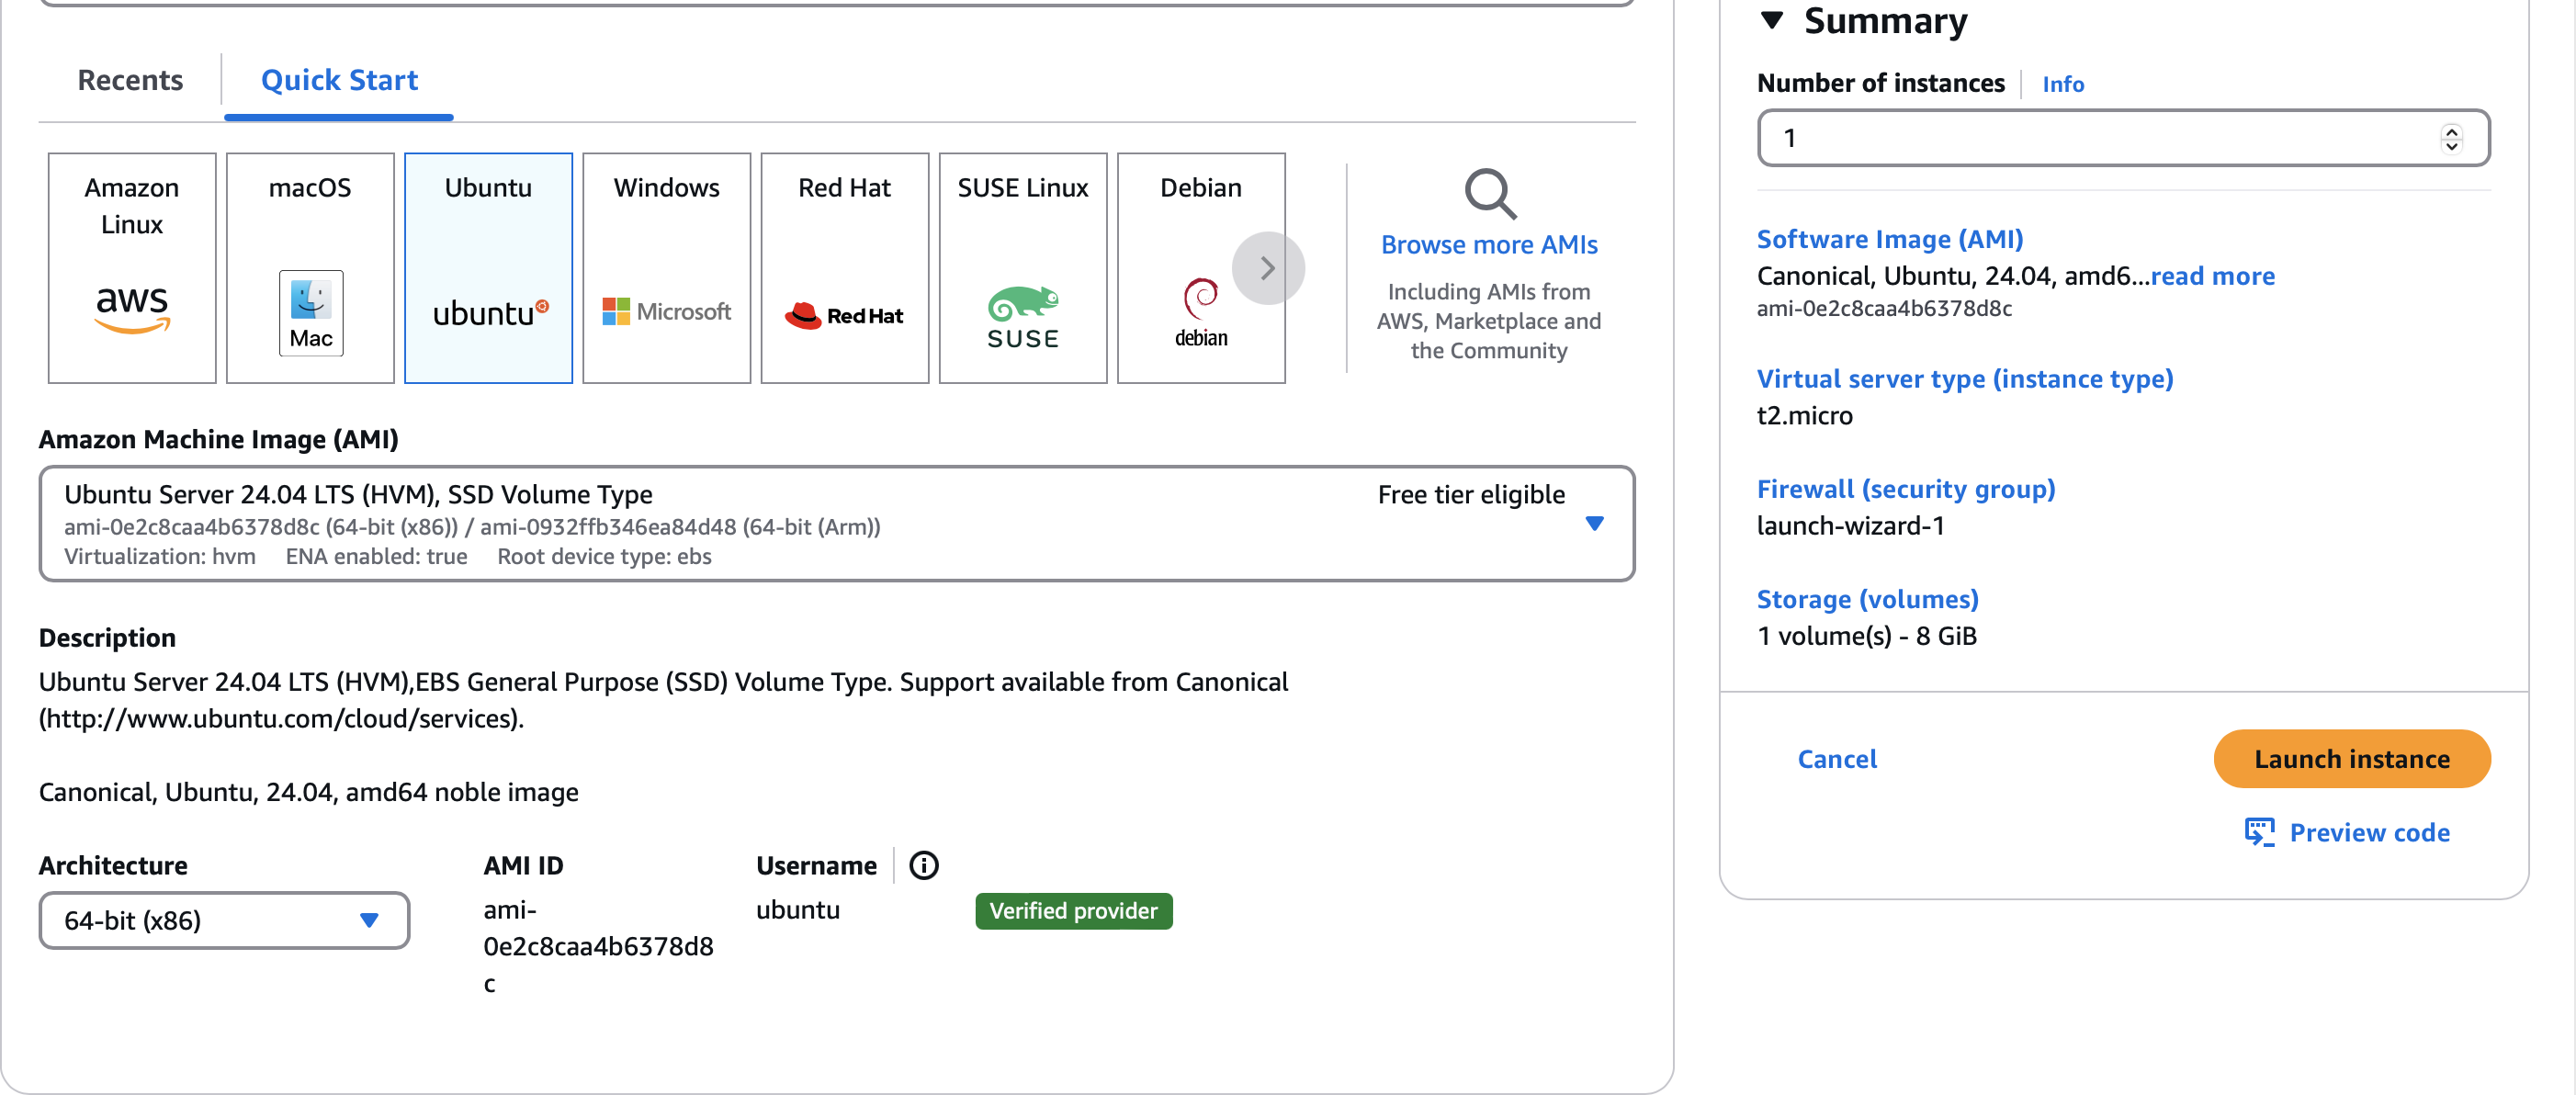This screenshot has height=1095, width=2576.
Task: Switch to the Quick Start tab
Action: pyautogui.click(x=339, y=80)
